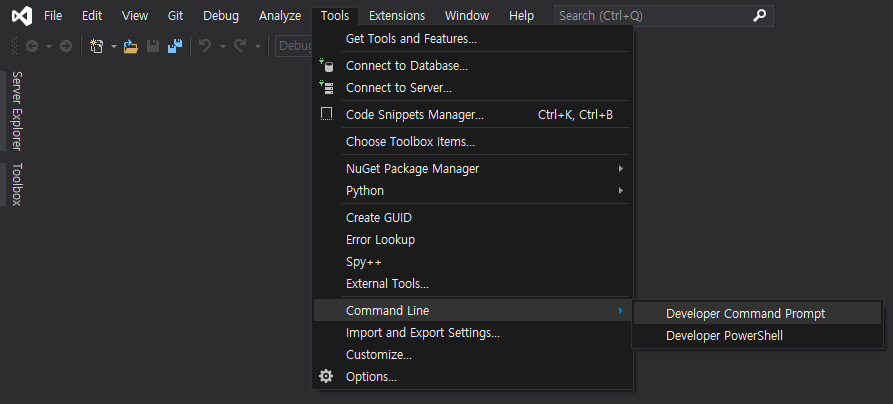Close the Tools menu
Image resolution: width=893 pixels, height=404 pixels.
pos(335,16)
